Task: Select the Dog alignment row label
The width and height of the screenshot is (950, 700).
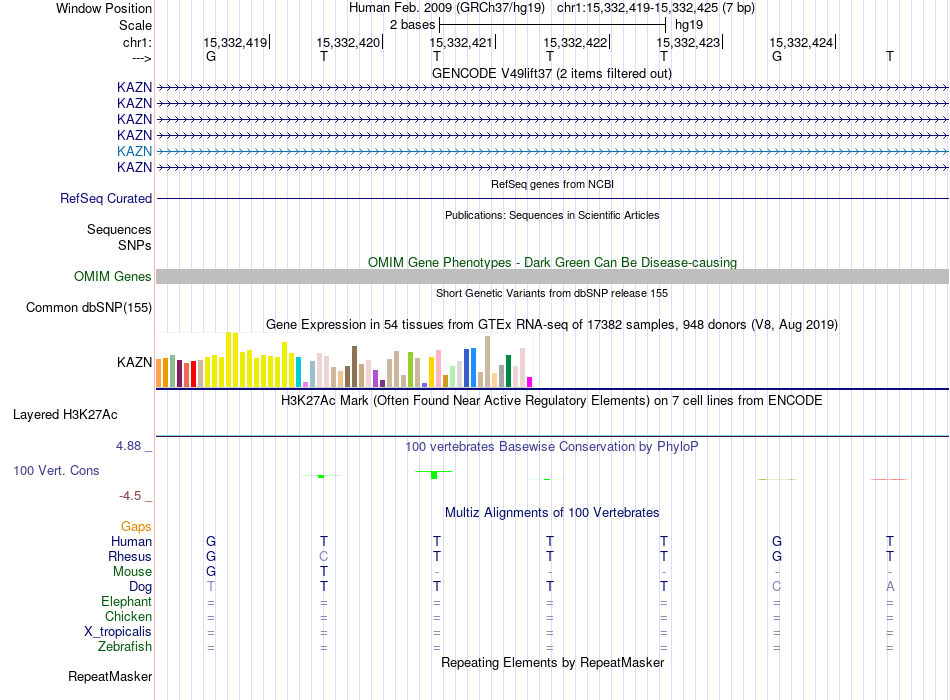Action: (x=141, y=587)
